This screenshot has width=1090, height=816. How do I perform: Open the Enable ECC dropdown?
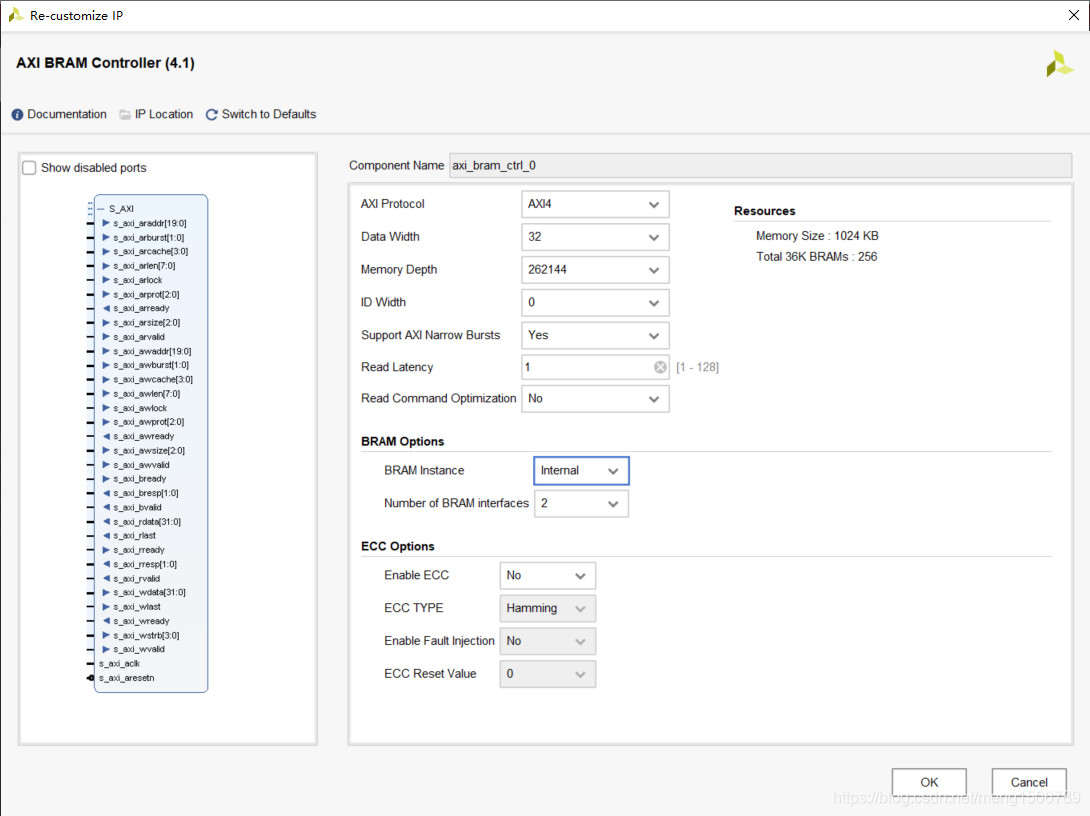pyautogui.click(x=548, y=576)
